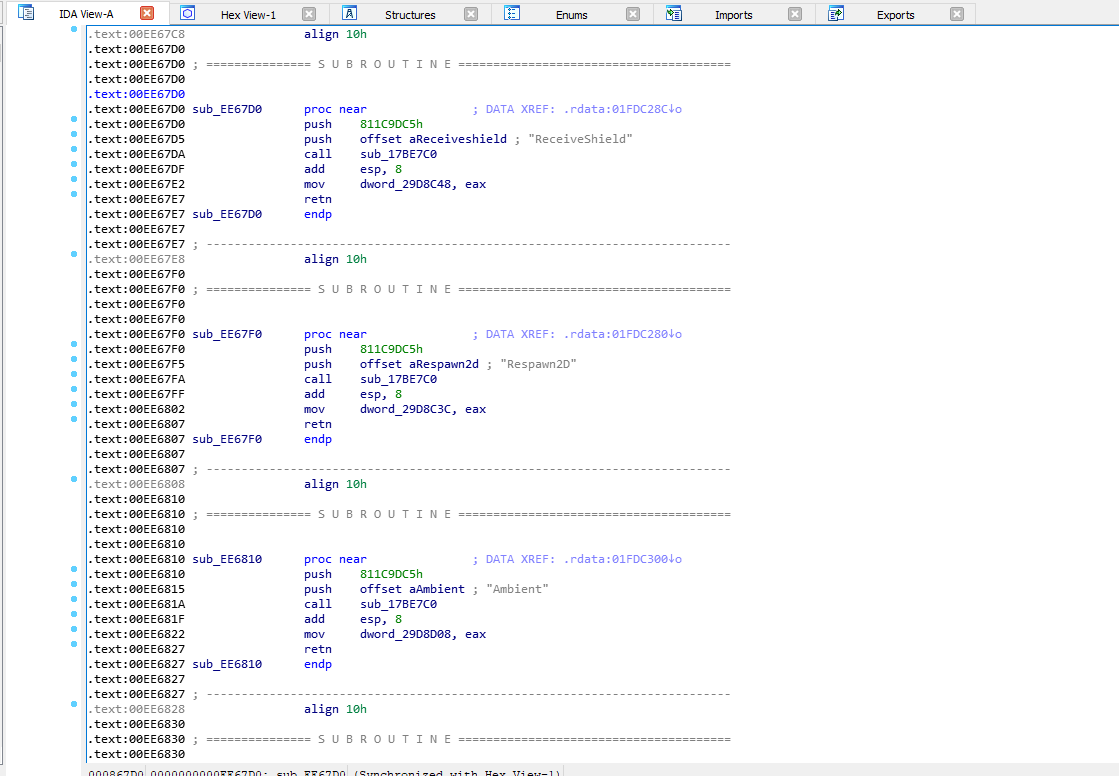Click the aRespawn2d offset operand
Screen dimensions: 1119x776
[444, 364]
